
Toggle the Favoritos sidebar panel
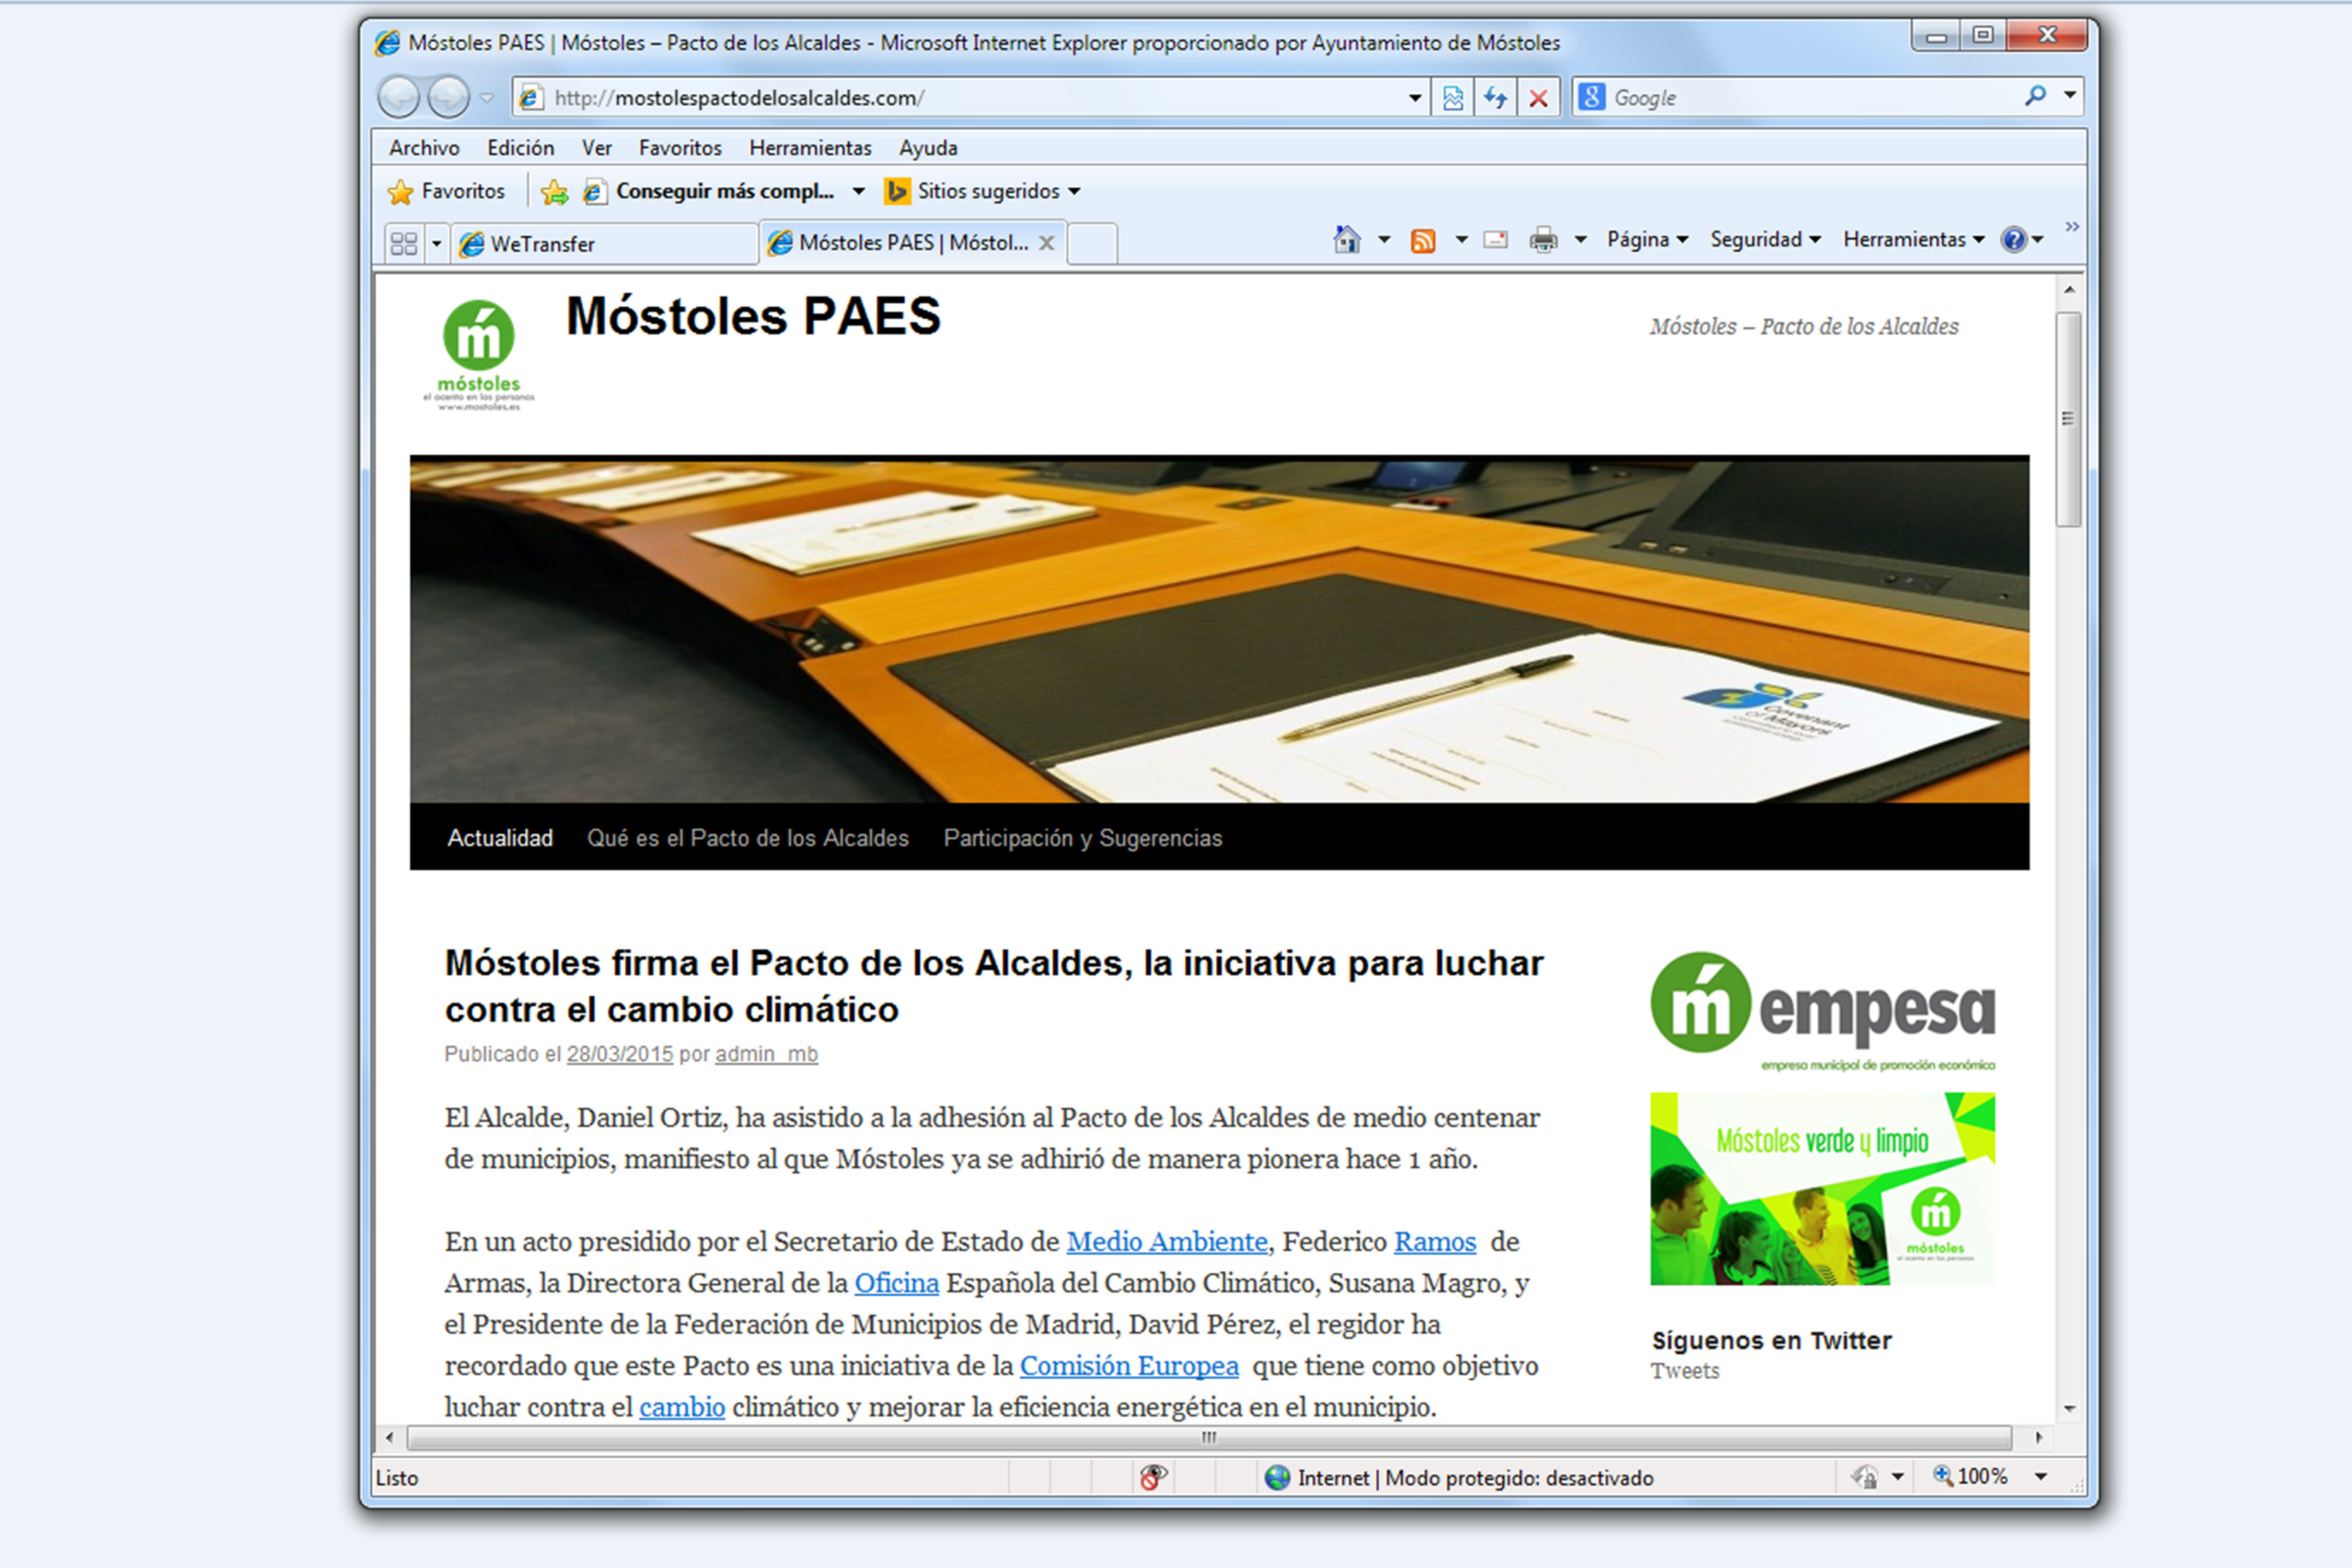coord(447,191)
